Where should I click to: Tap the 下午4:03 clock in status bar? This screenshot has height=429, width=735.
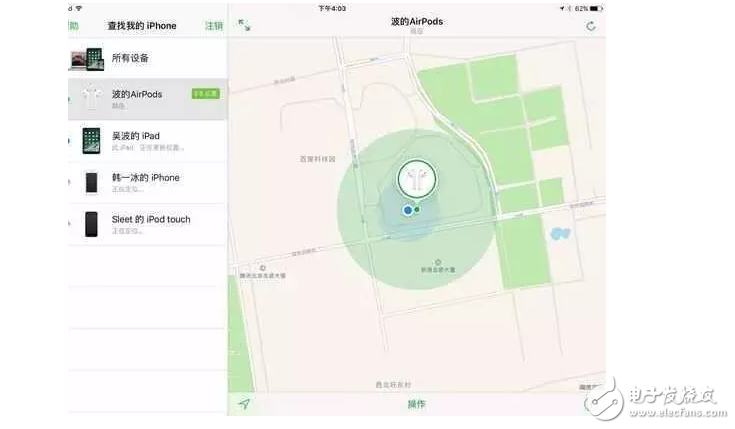click(332, 8)
